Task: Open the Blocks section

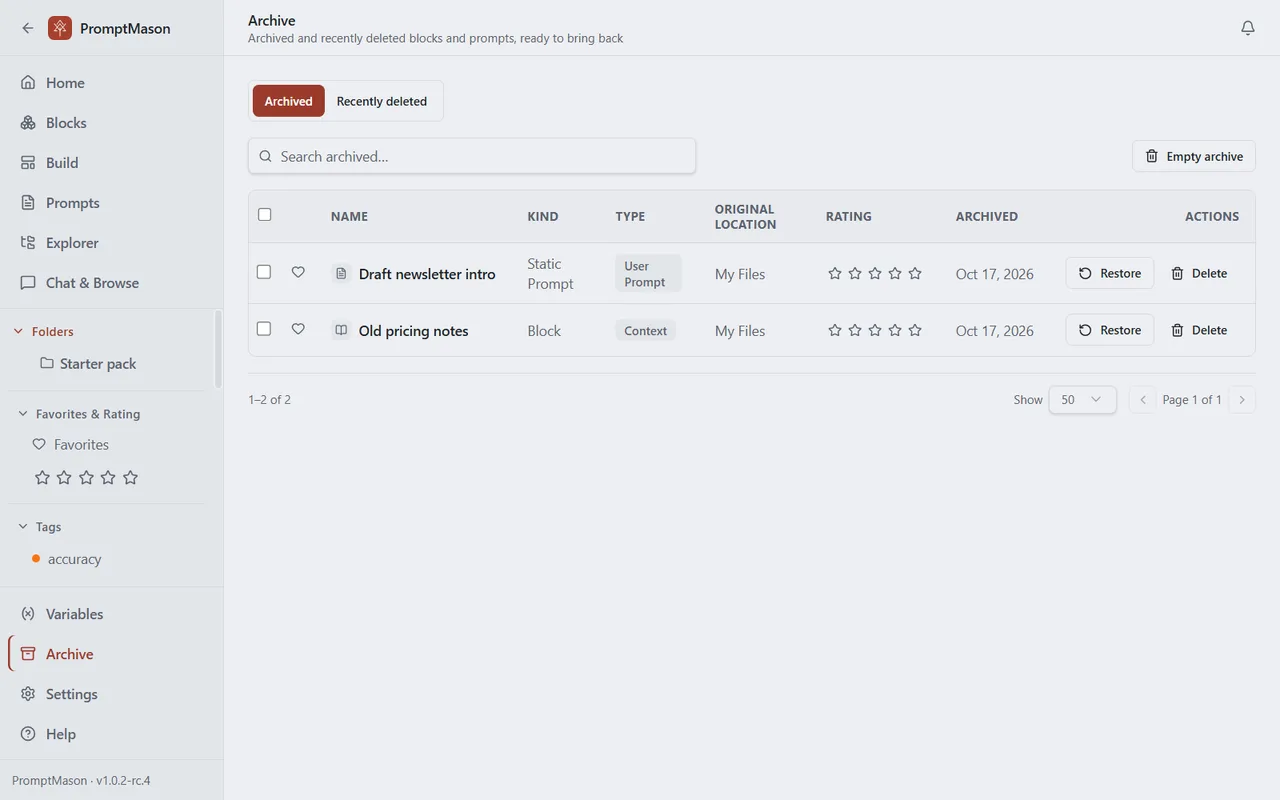Action: [111, 123]
